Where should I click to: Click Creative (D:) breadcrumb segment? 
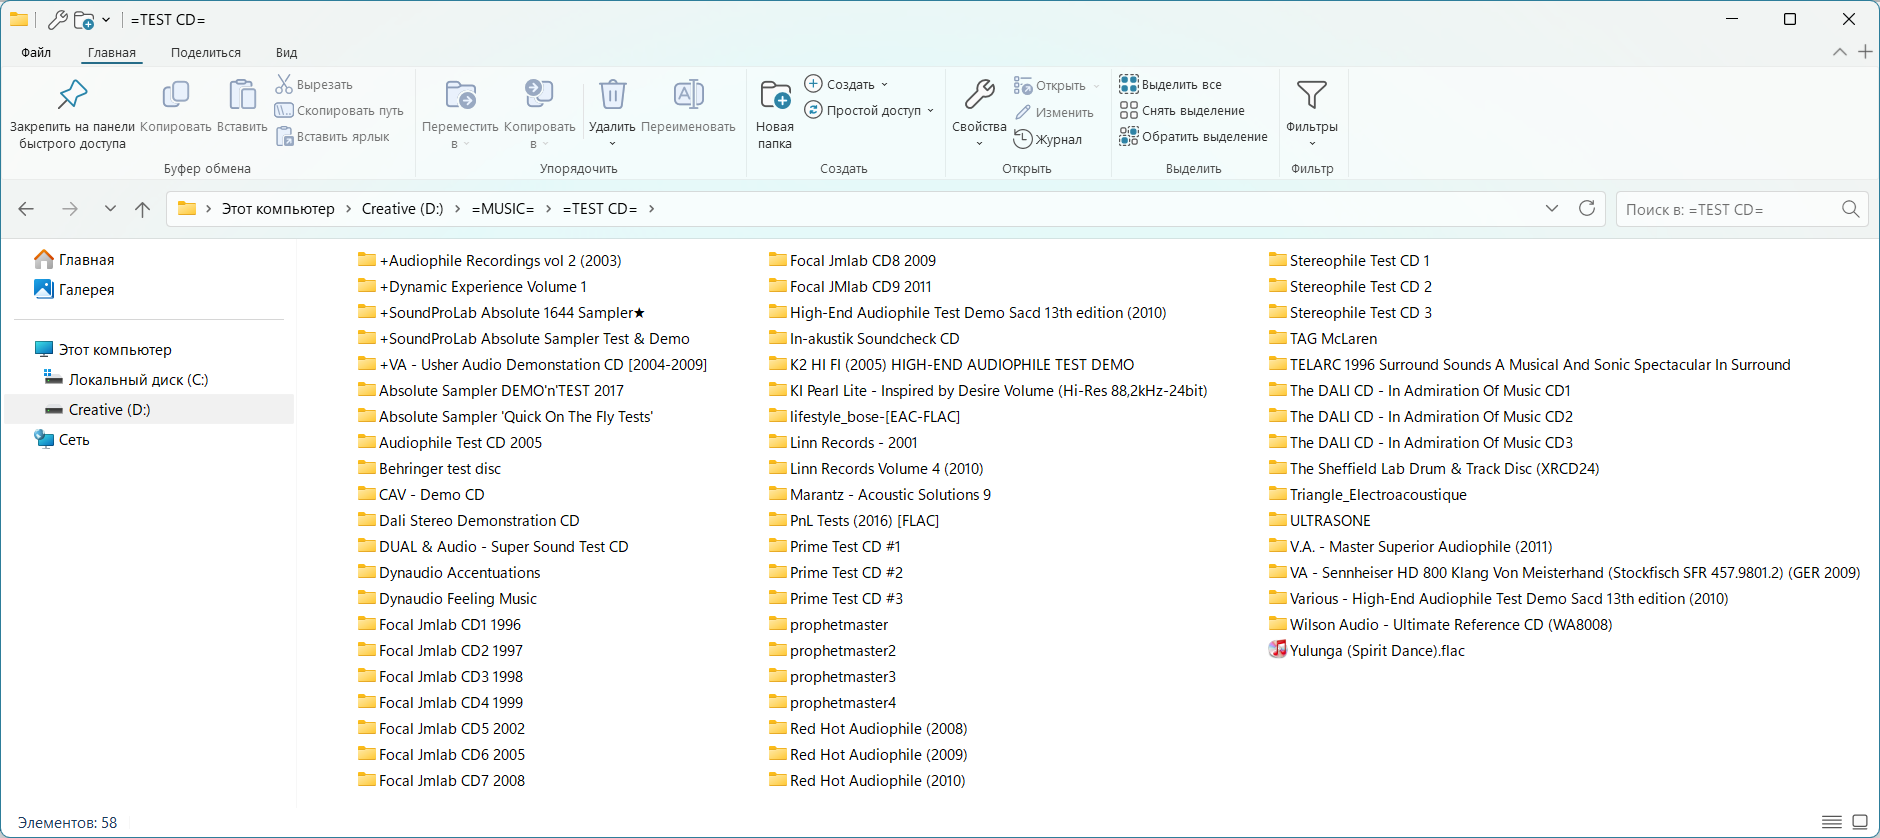(403, 209)
